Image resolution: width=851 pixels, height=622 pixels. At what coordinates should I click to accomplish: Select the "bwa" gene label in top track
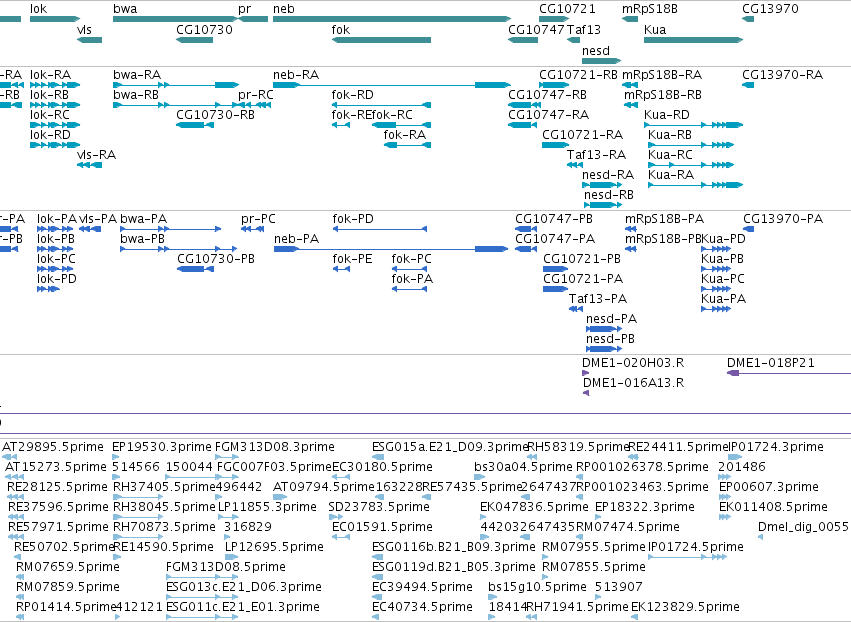click(125, 9)
